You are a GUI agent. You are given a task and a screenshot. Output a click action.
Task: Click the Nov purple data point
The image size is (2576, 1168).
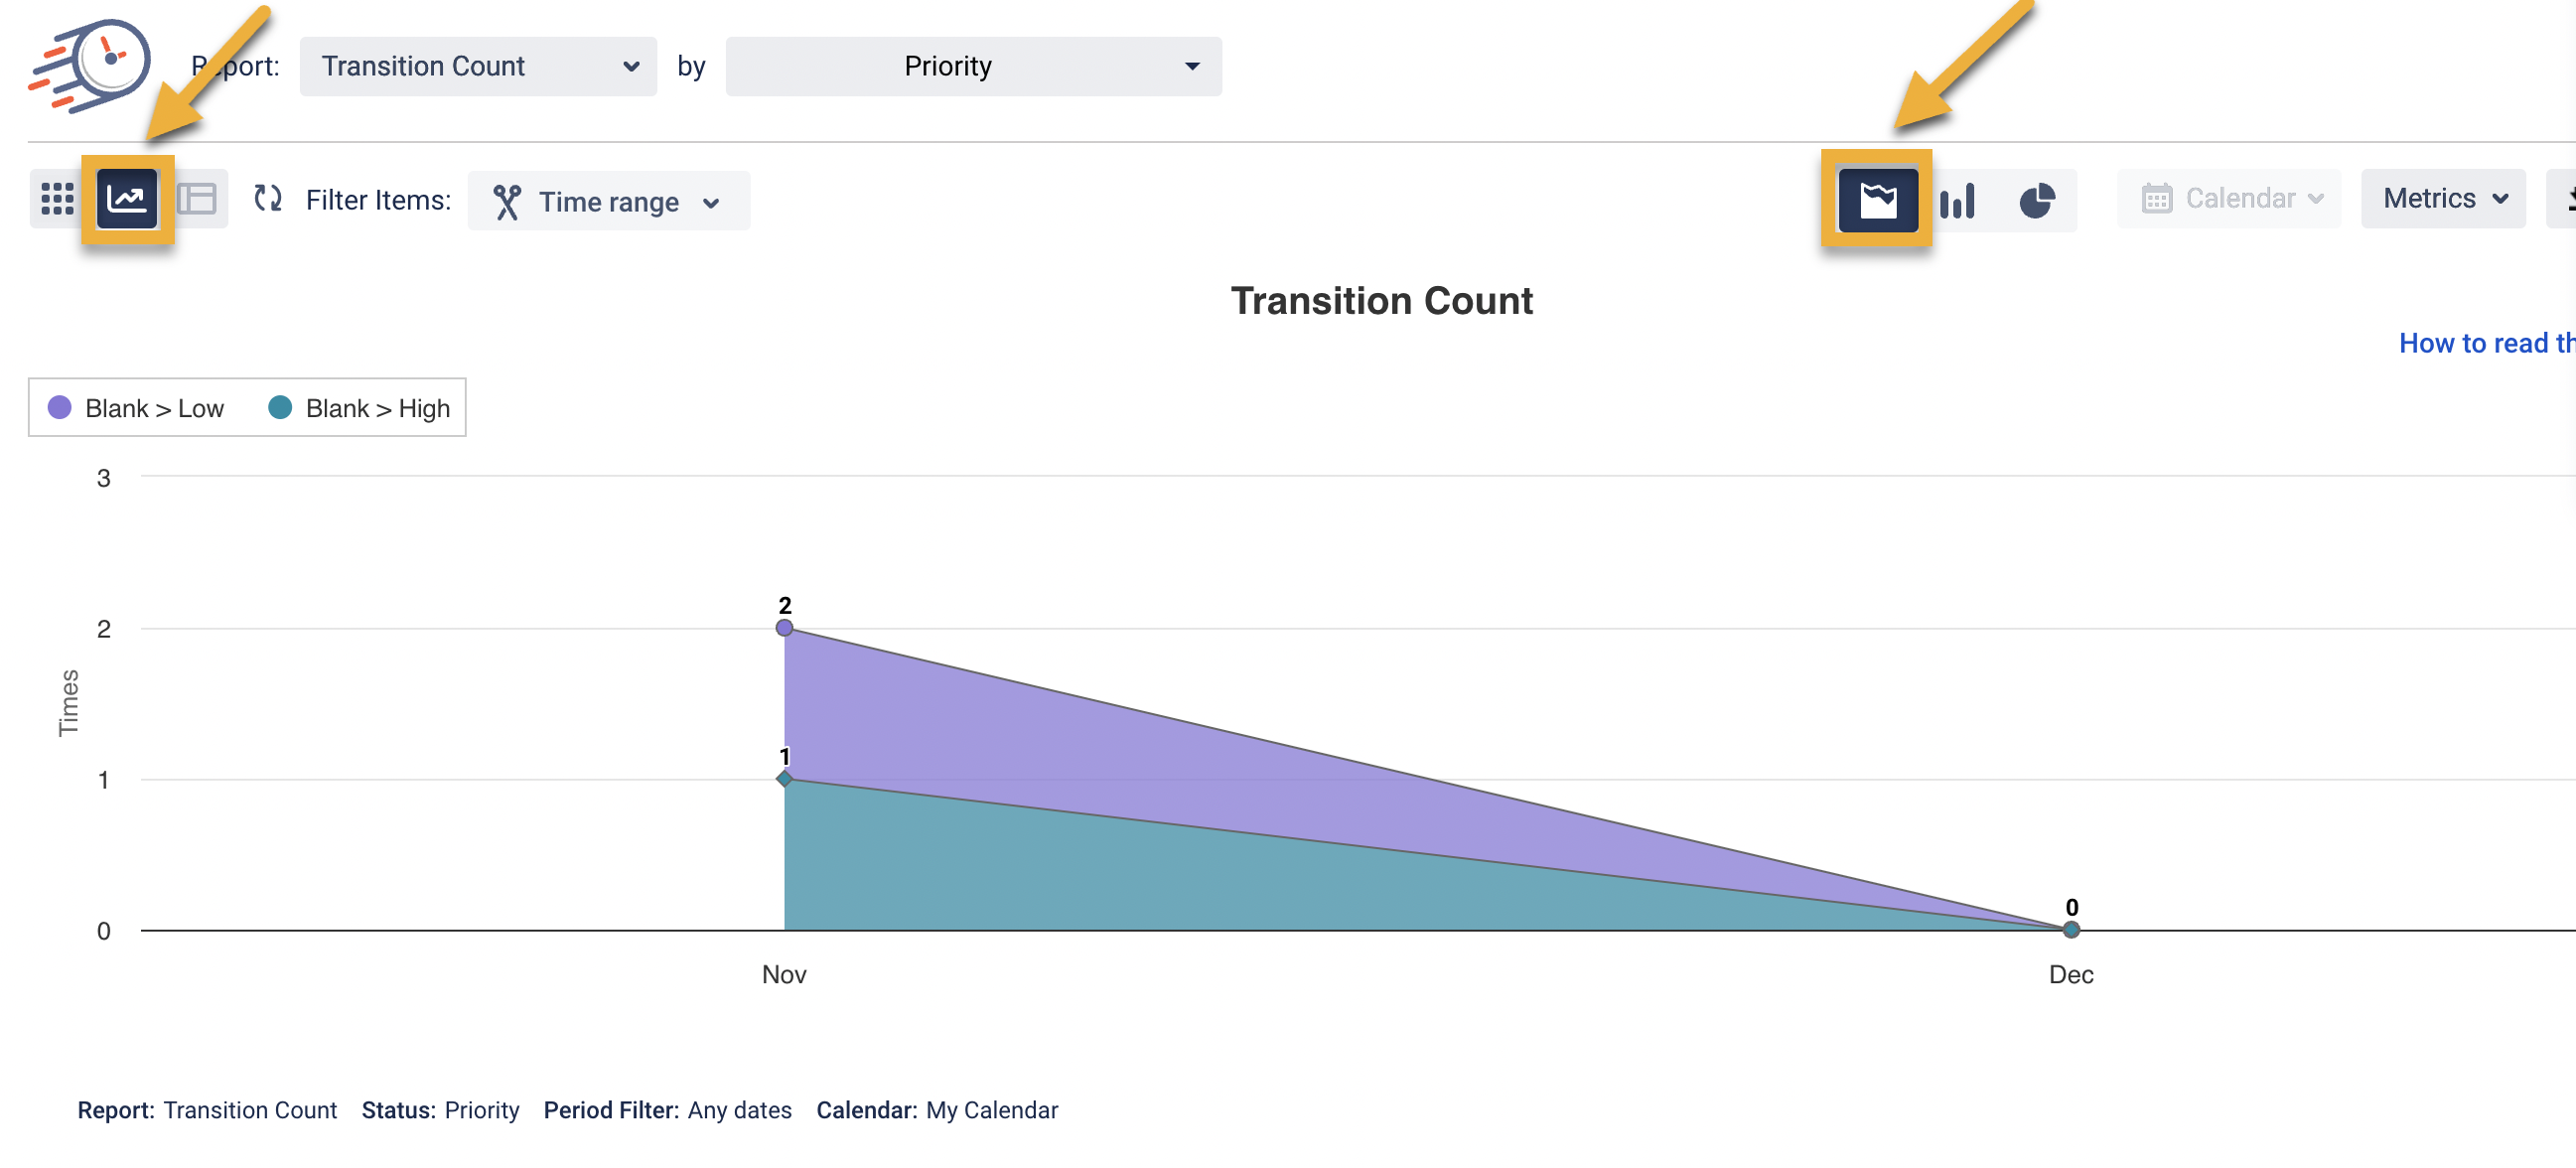pos(784,628)
